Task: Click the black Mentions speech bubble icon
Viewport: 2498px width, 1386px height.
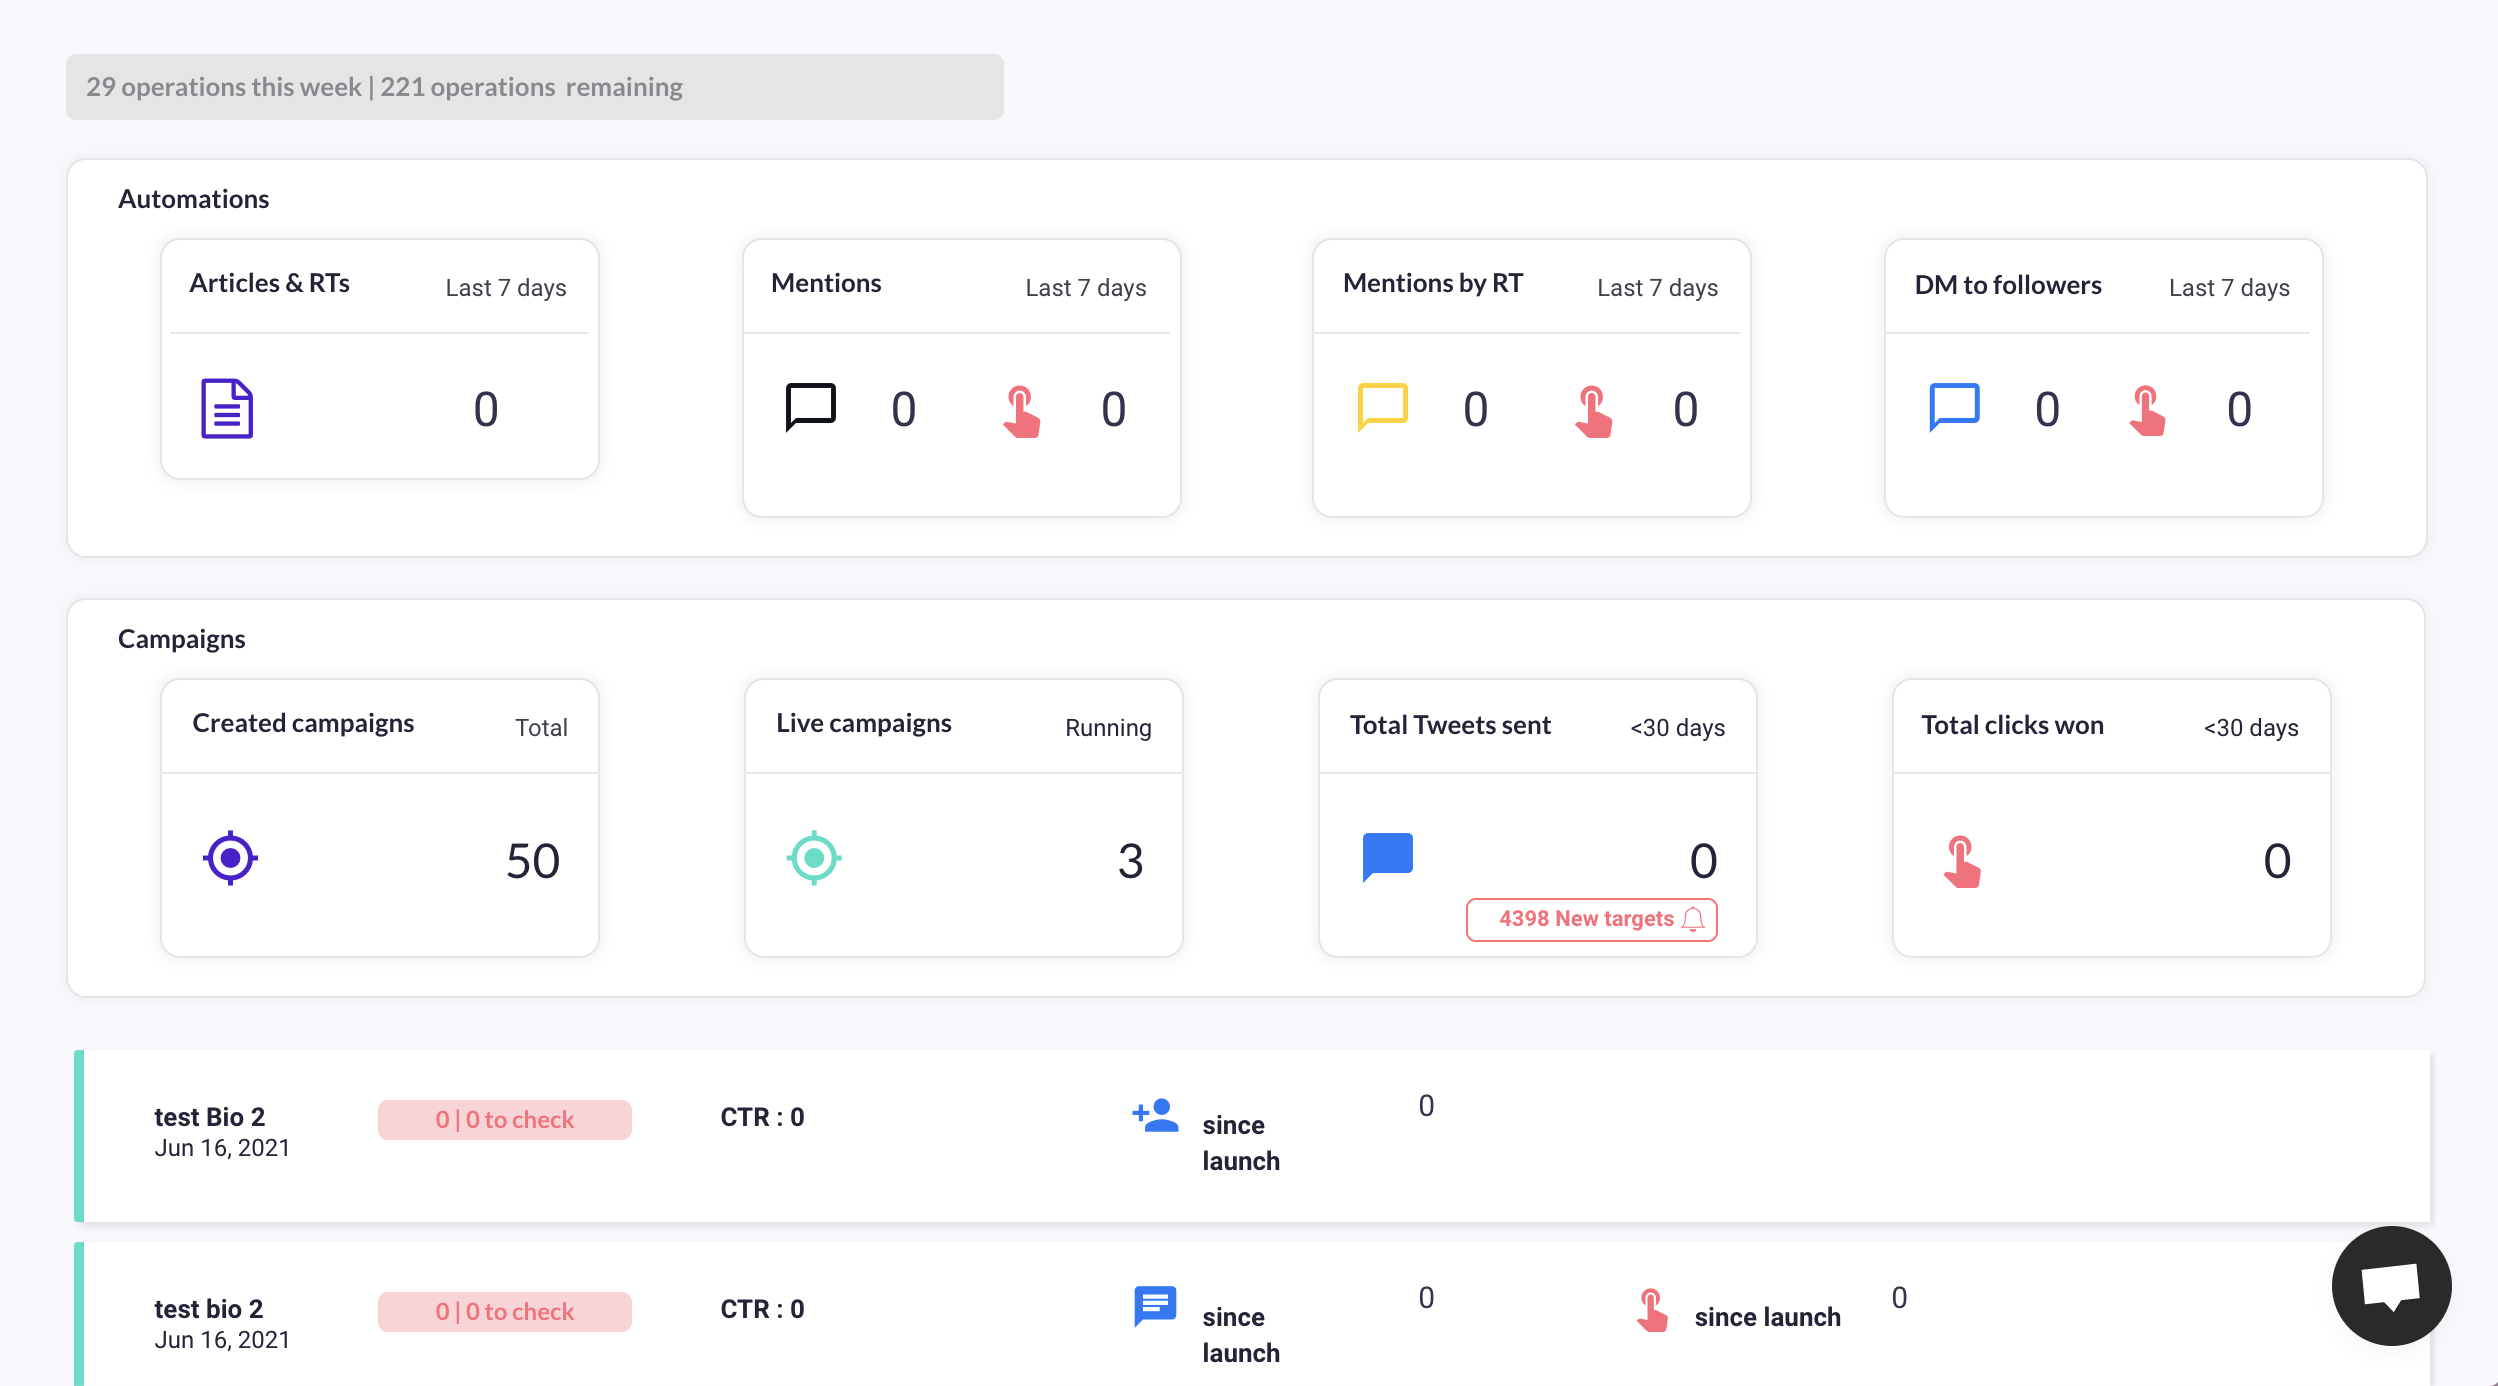Action: (810, 407)
